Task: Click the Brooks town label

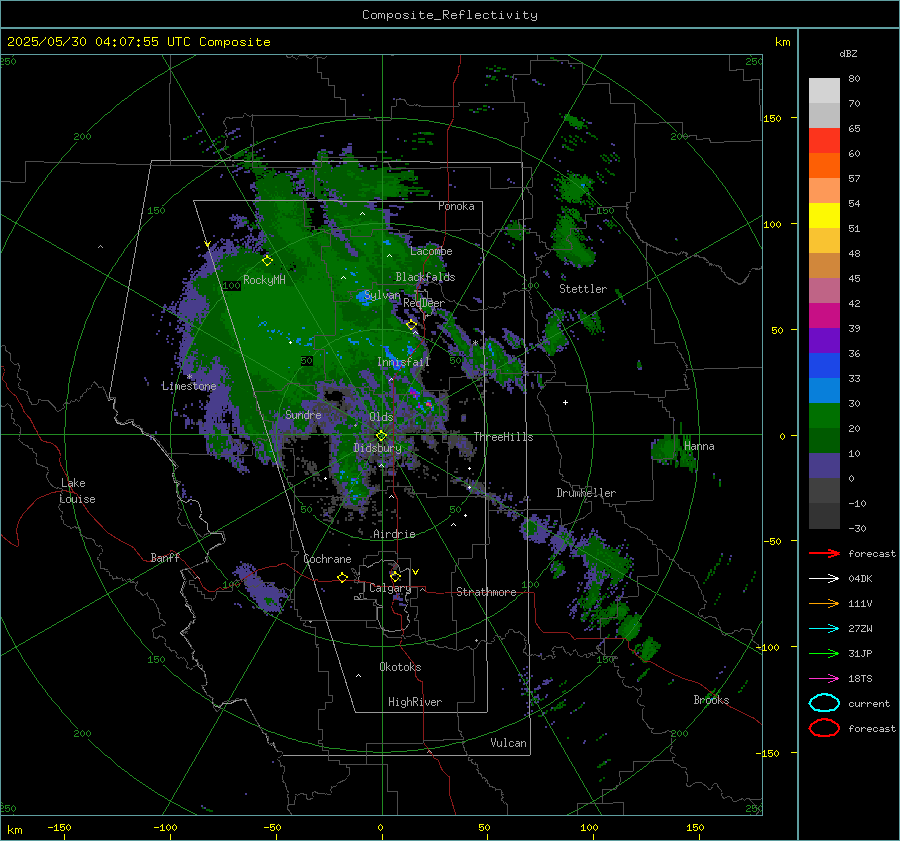Action: (711, 700)
